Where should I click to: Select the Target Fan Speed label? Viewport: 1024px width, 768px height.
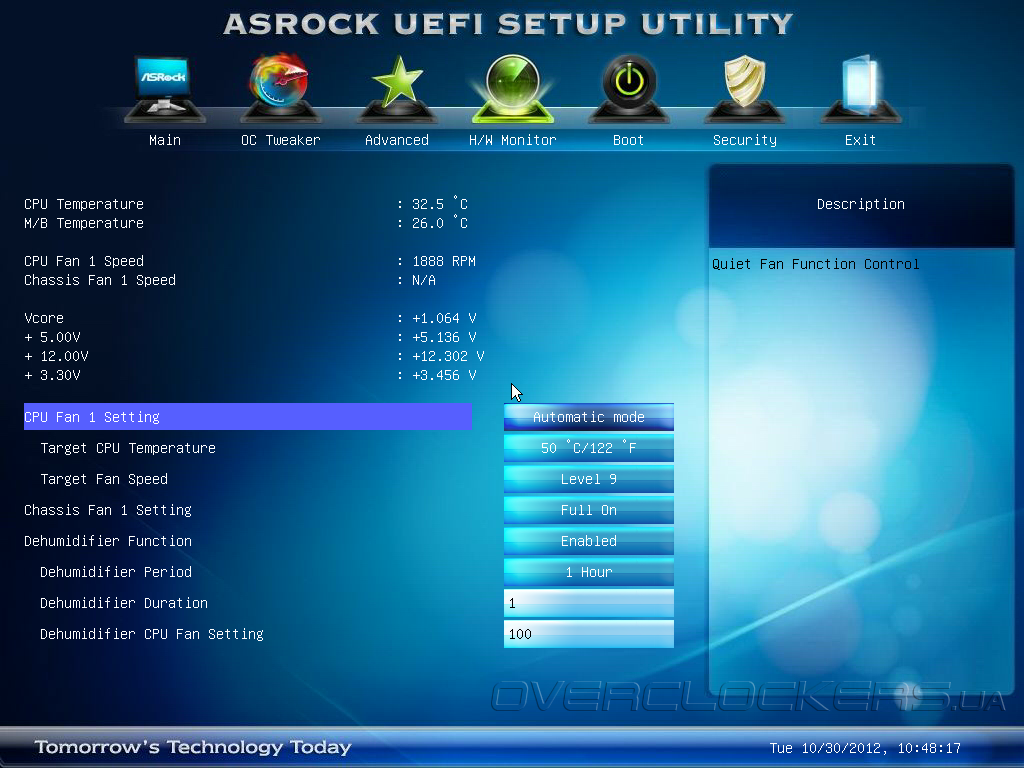[104, 479]
